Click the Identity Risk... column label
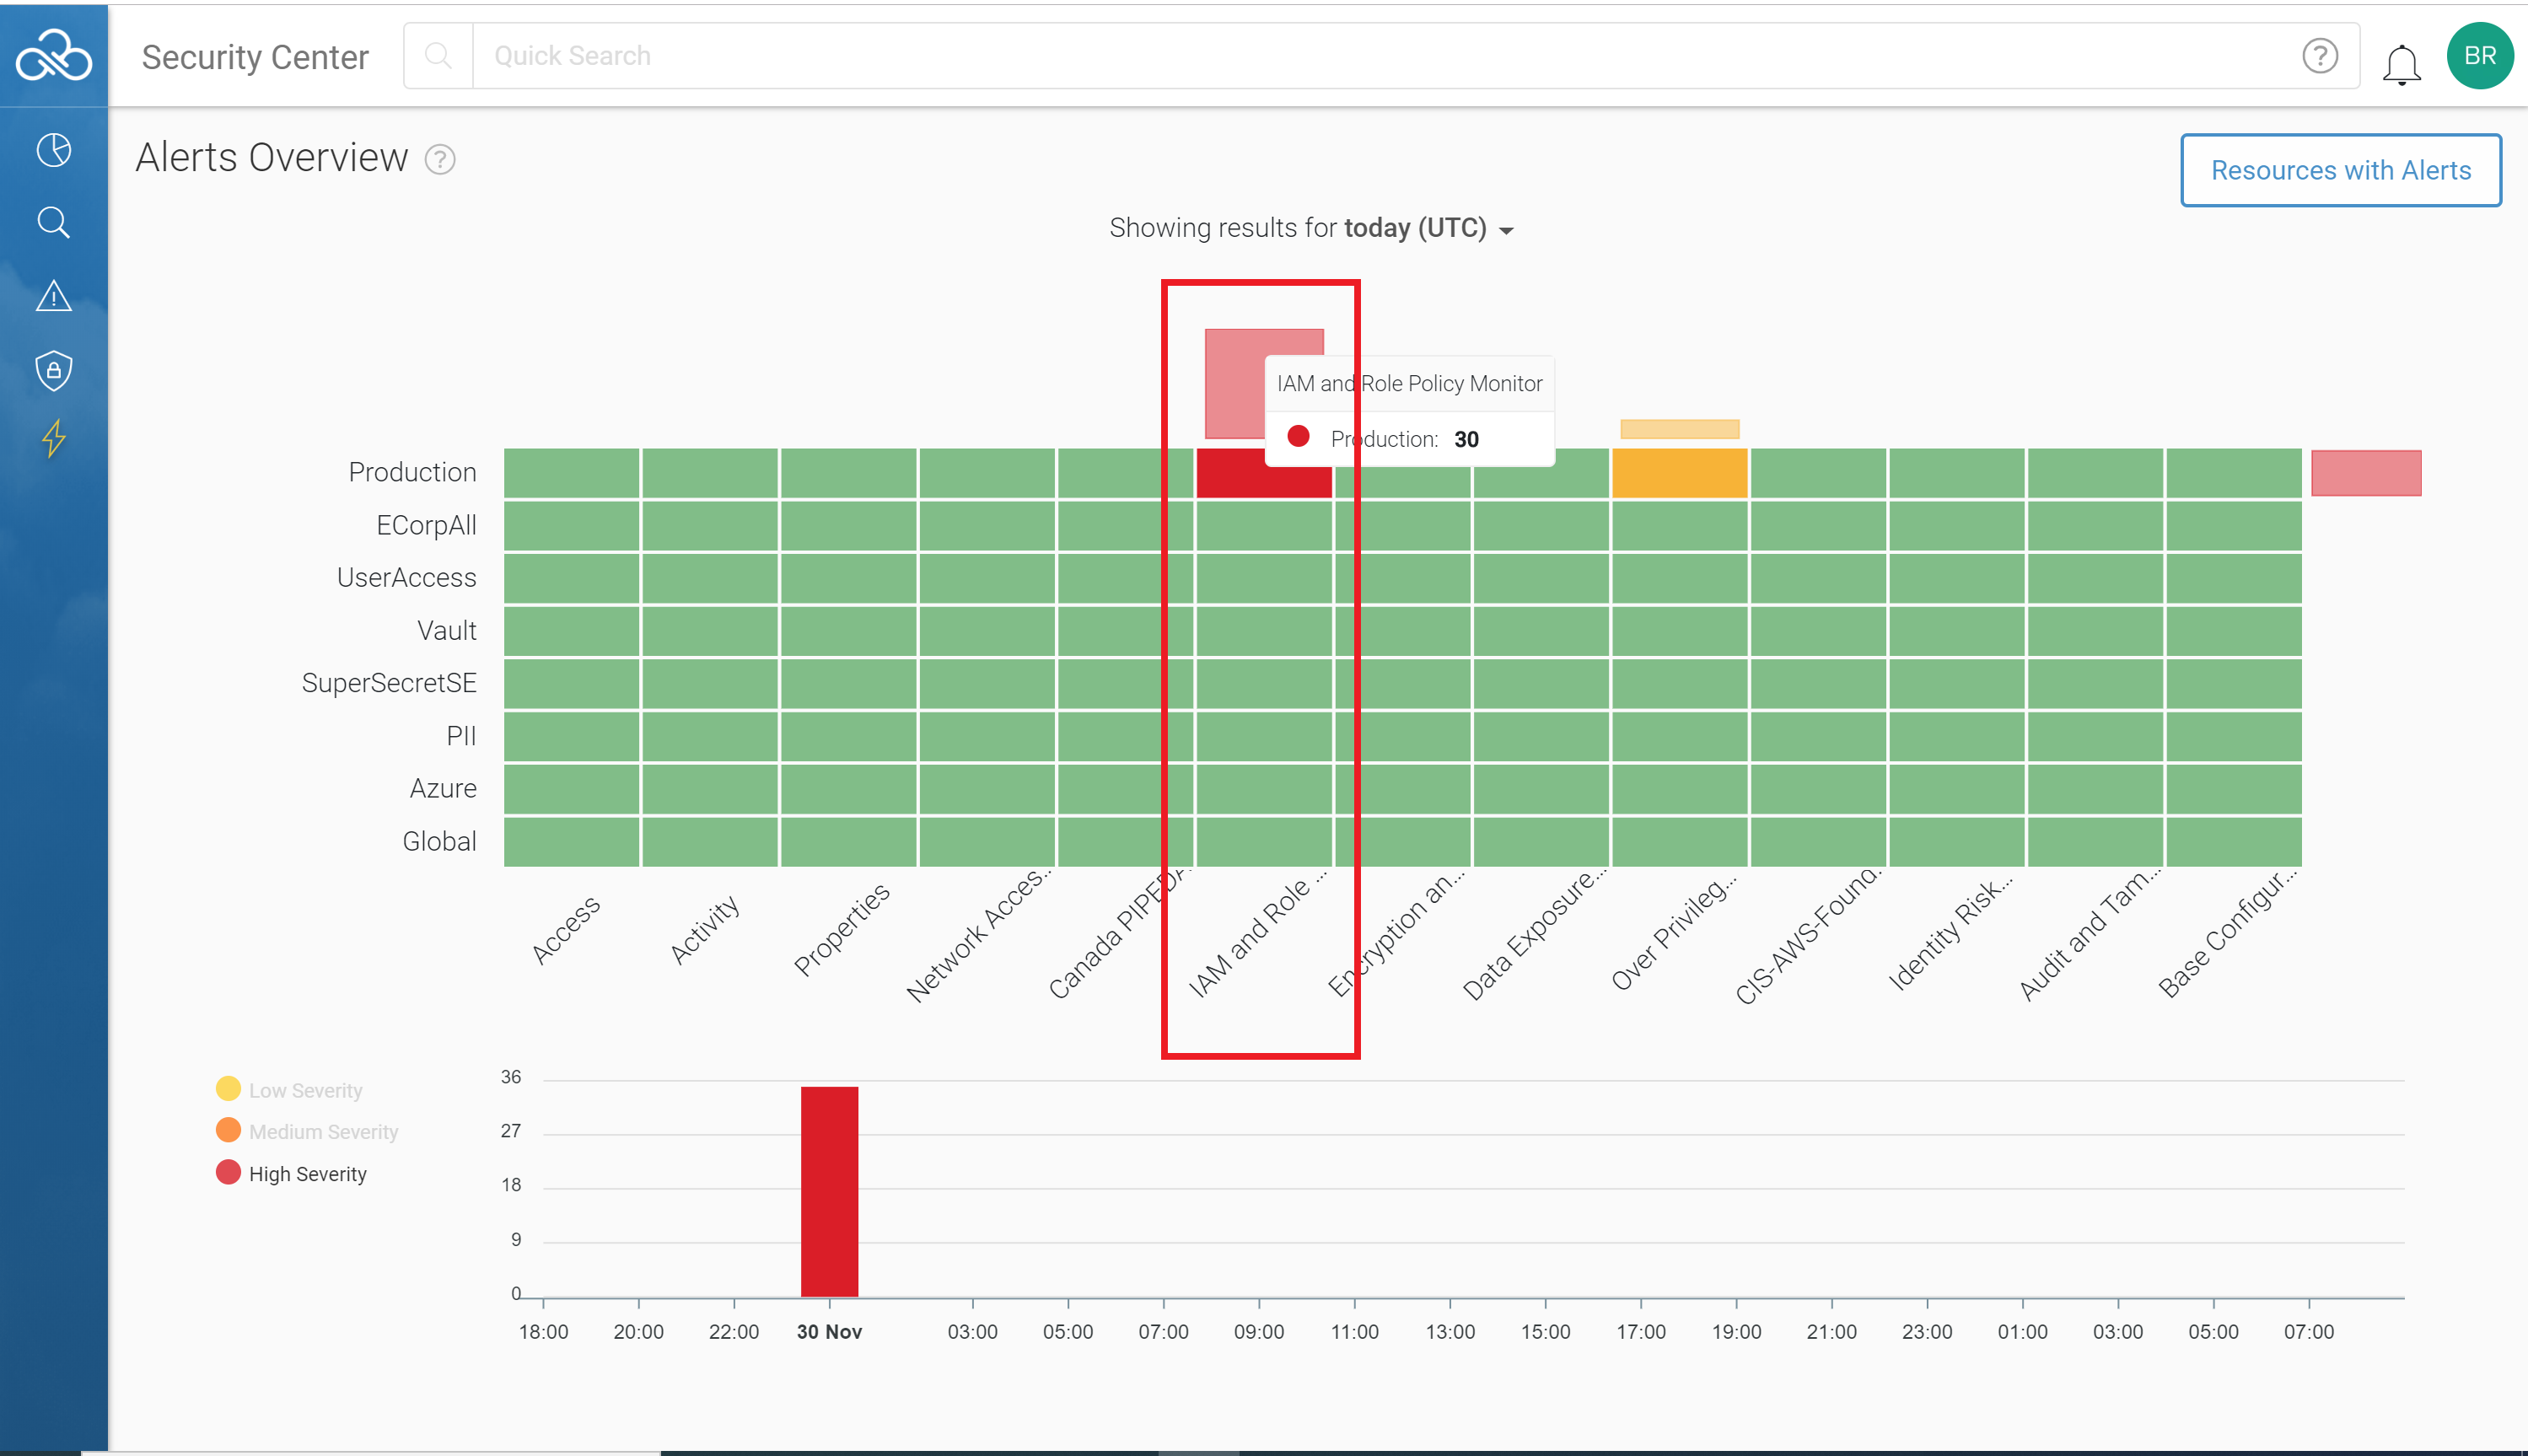The width and height of the screenshot is (2528, 1456). tap(1950, 932)
